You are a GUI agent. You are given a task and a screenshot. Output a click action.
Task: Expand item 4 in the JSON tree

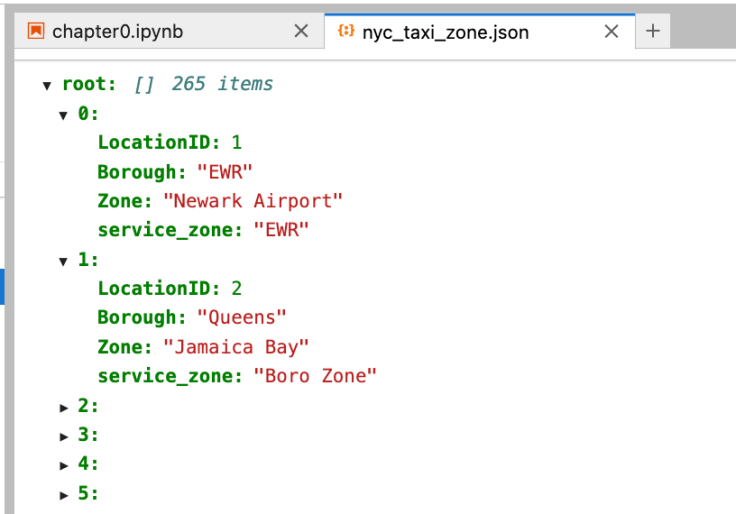[64, 466]
